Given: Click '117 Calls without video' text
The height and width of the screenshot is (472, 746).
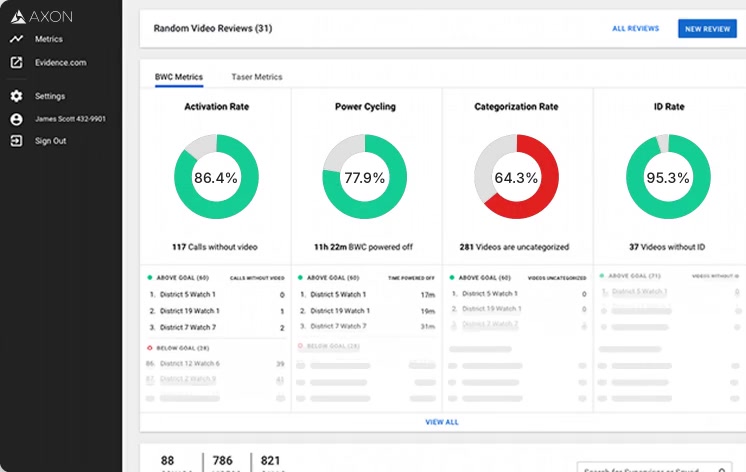Looking at the screenshot, I should 215,247.
